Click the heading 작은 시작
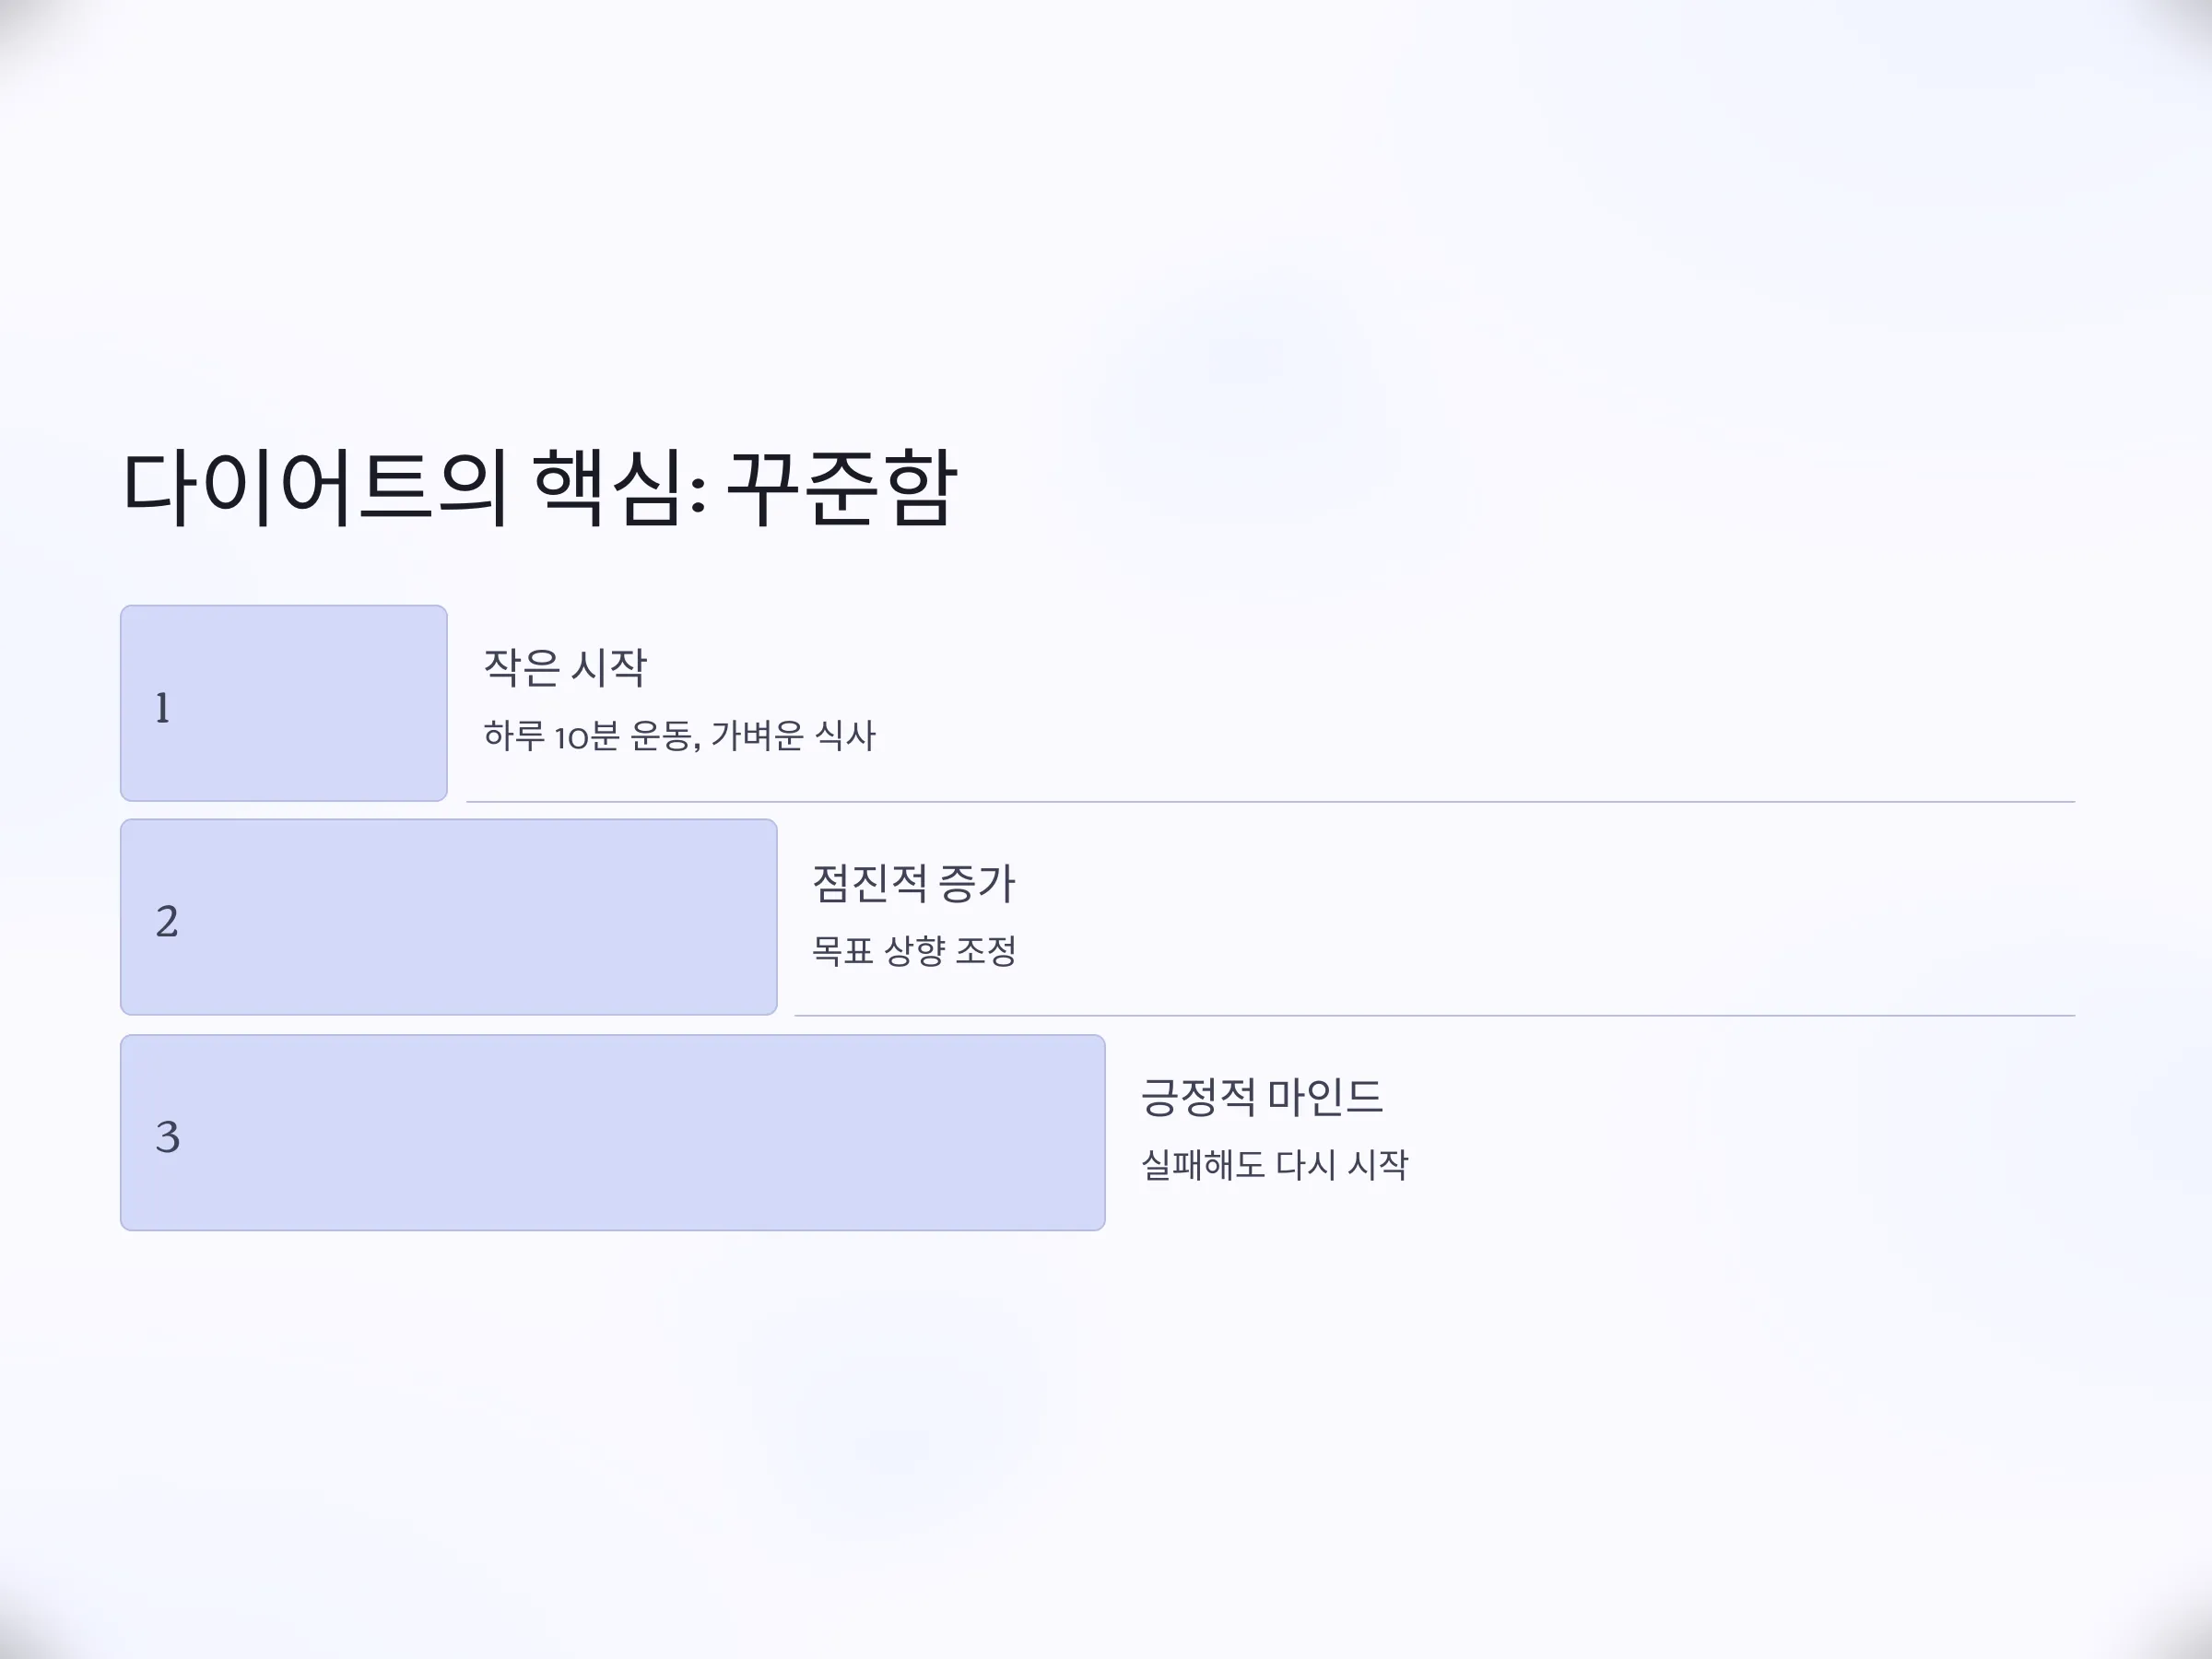Viewport: 2212px width, 1659px height. 565,667
